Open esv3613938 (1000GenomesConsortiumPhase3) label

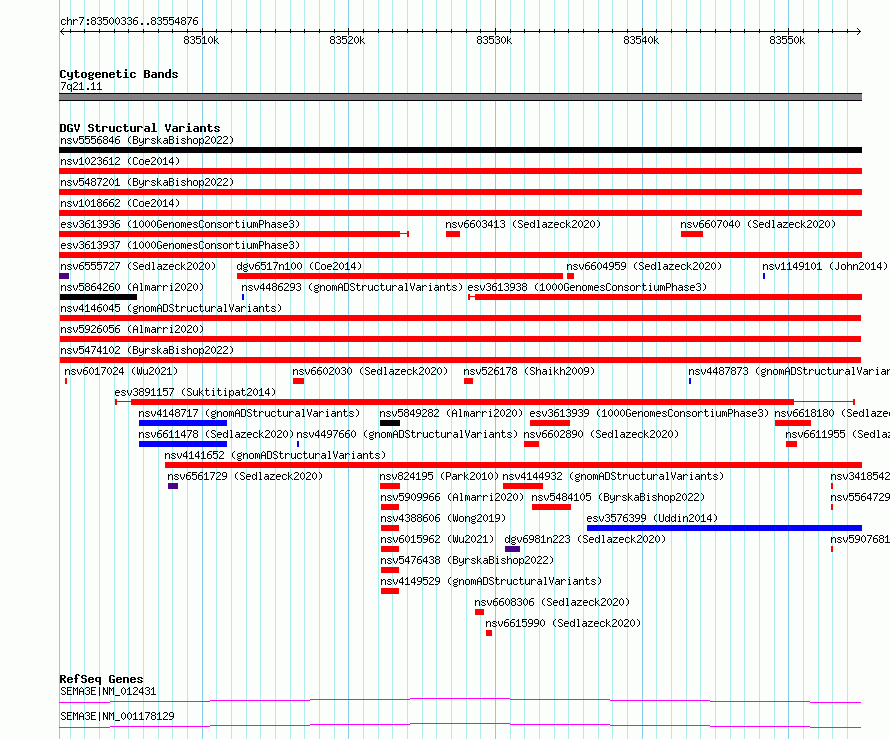point(587,287)
